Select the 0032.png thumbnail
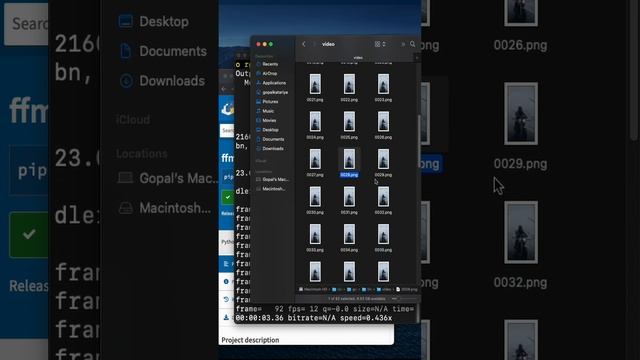 coord(383,197)
